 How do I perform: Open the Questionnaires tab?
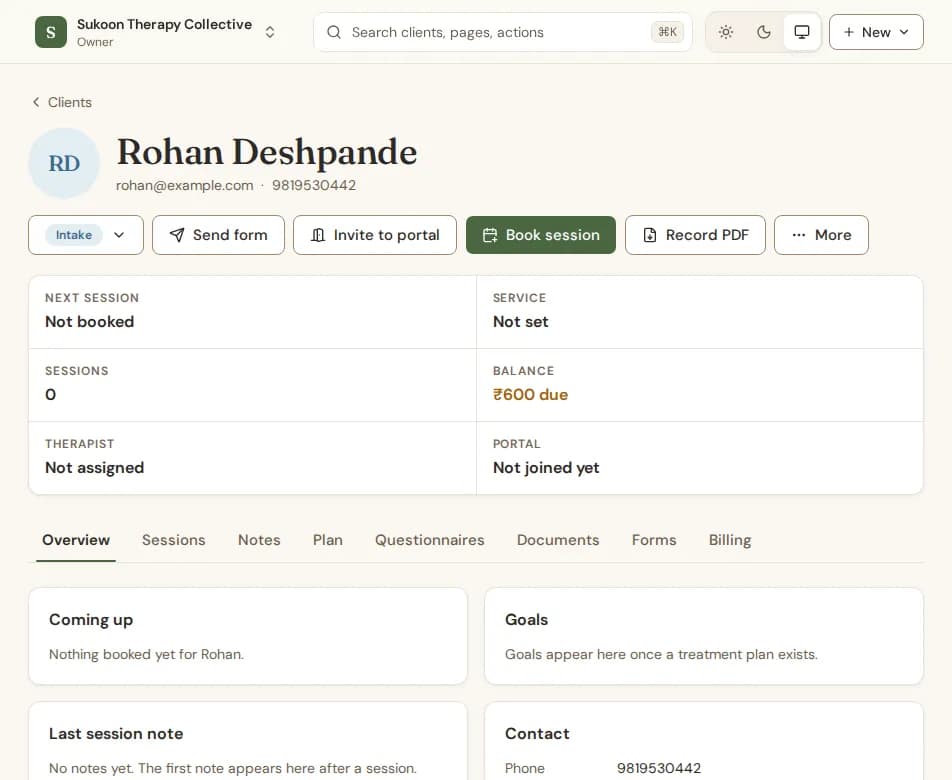point(430,540)
